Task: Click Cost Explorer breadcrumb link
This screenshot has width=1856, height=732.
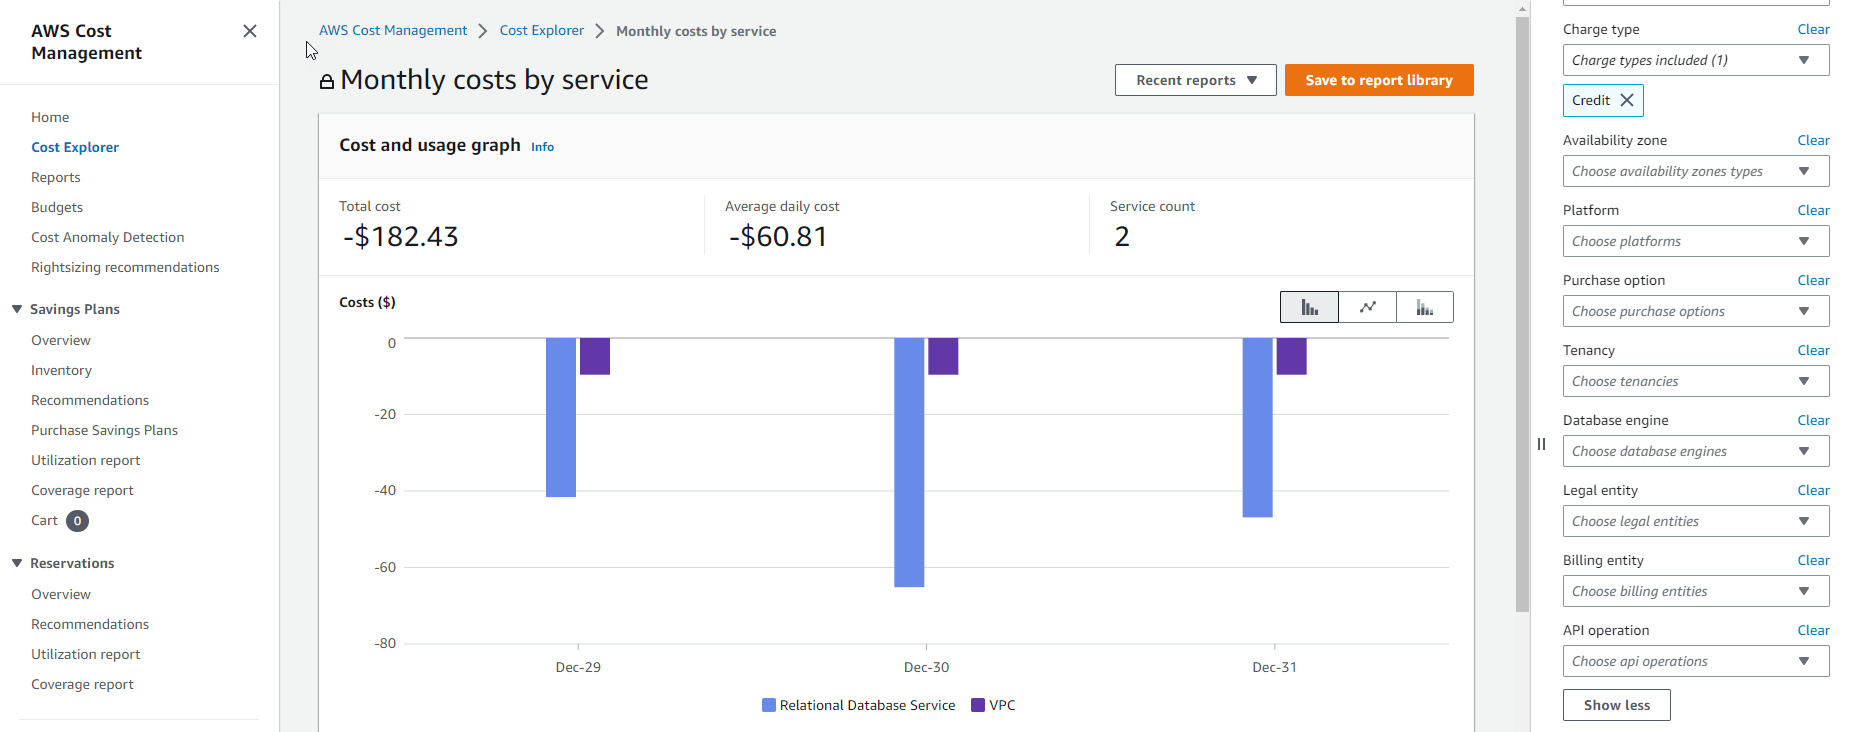Action: tap(542, 30)
